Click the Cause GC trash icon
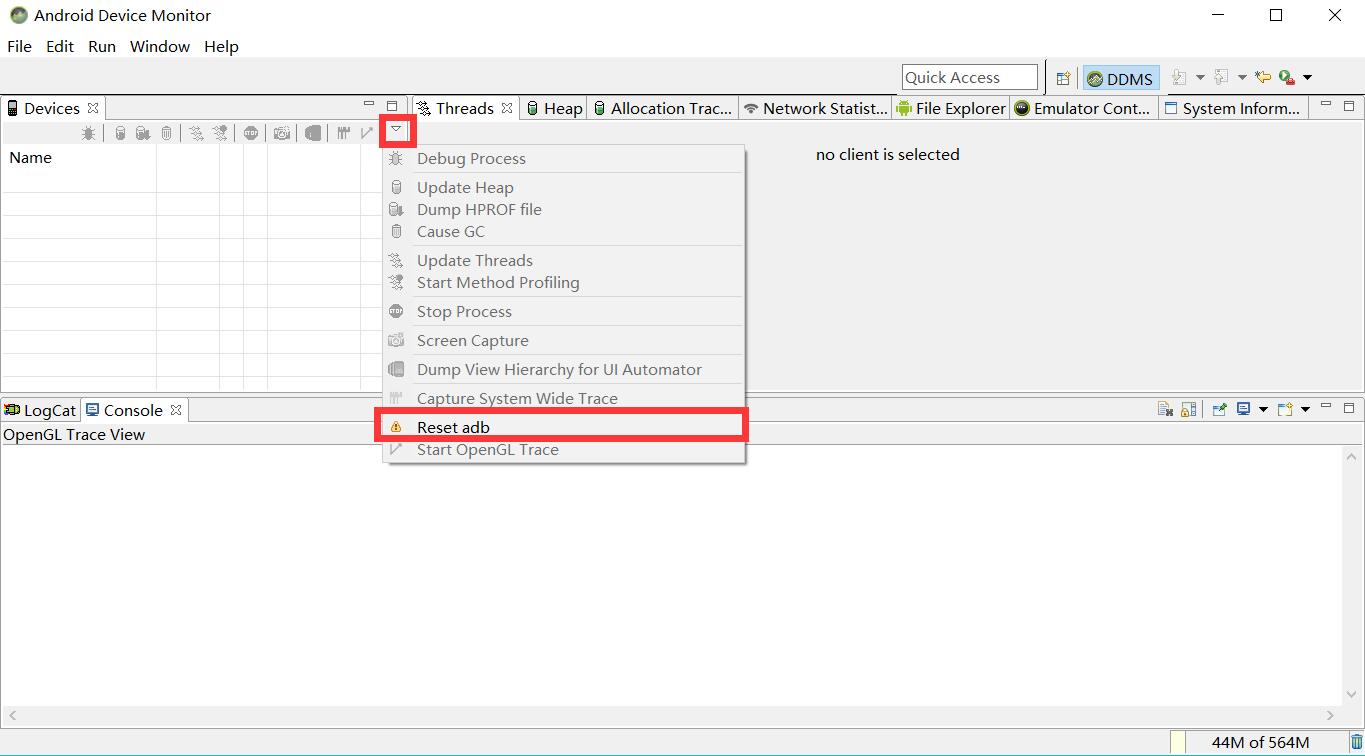This screenshot has height=756, width=1365. [167, 133]
